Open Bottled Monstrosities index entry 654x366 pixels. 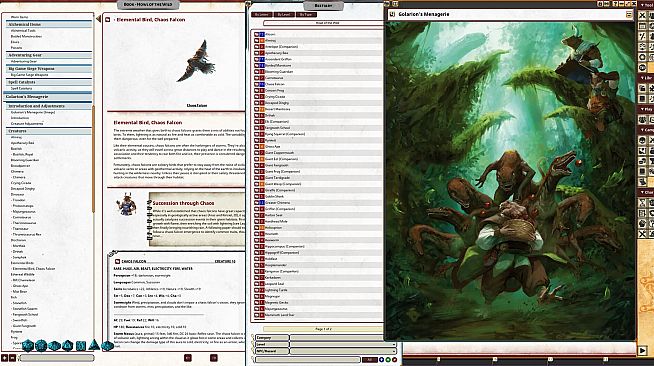[x=26, y=36]
